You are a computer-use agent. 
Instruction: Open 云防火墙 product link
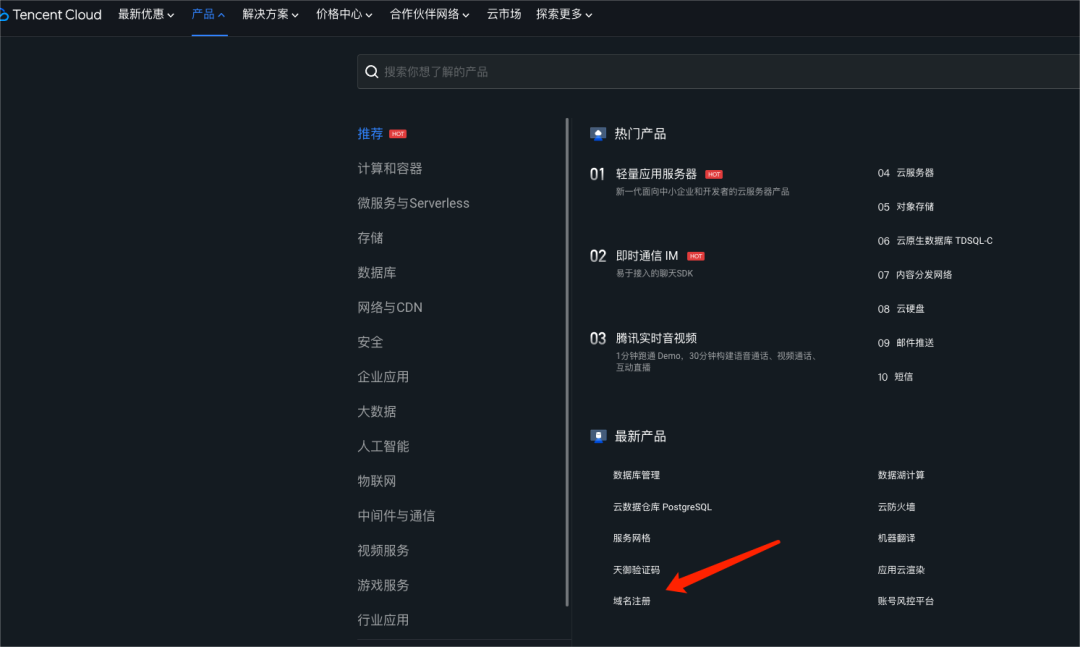point(896,506)
